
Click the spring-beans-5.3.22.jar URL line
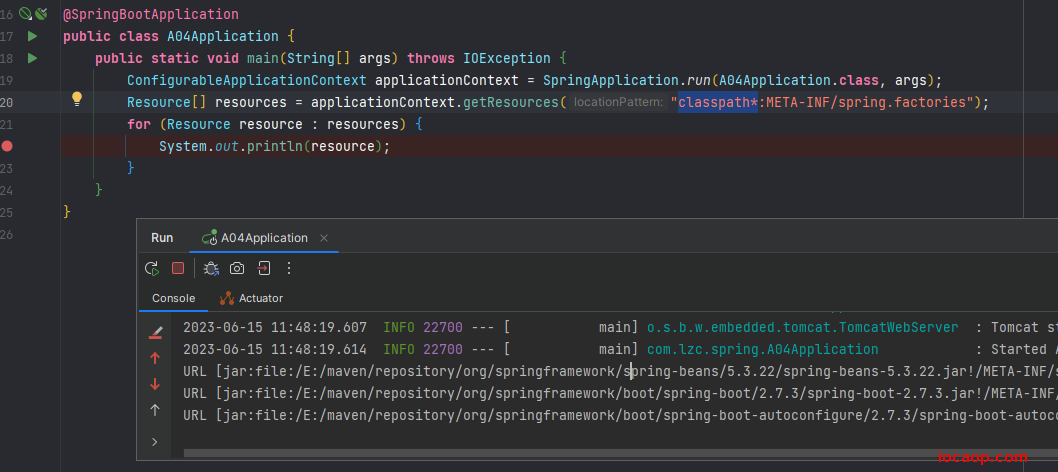tap(621, 371)
